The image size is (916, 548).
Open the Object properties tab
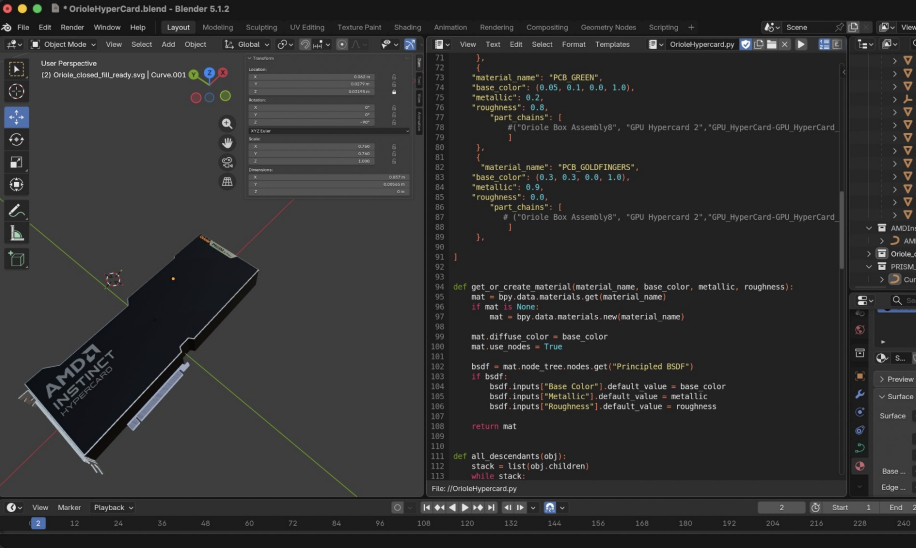[860, 376]
